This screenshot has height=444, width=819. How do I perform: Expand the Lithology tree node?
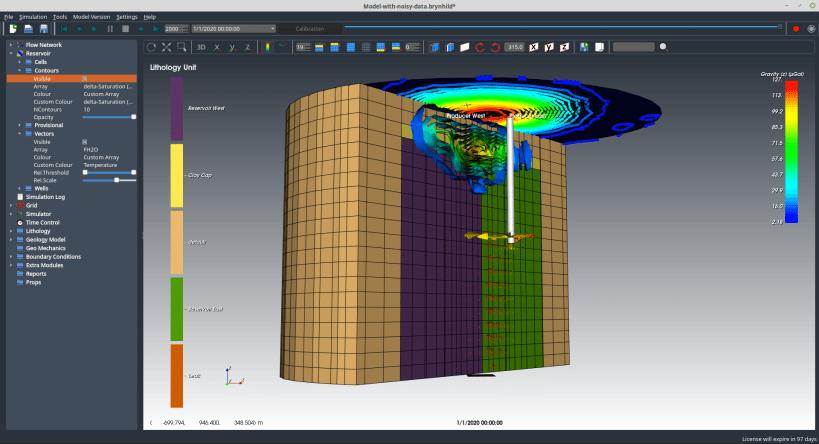[11, 230]
